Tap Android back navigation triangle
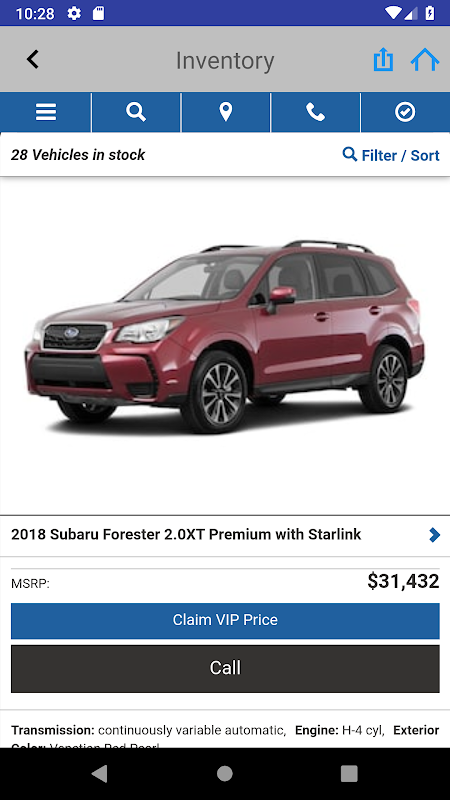 coord(101,773)
